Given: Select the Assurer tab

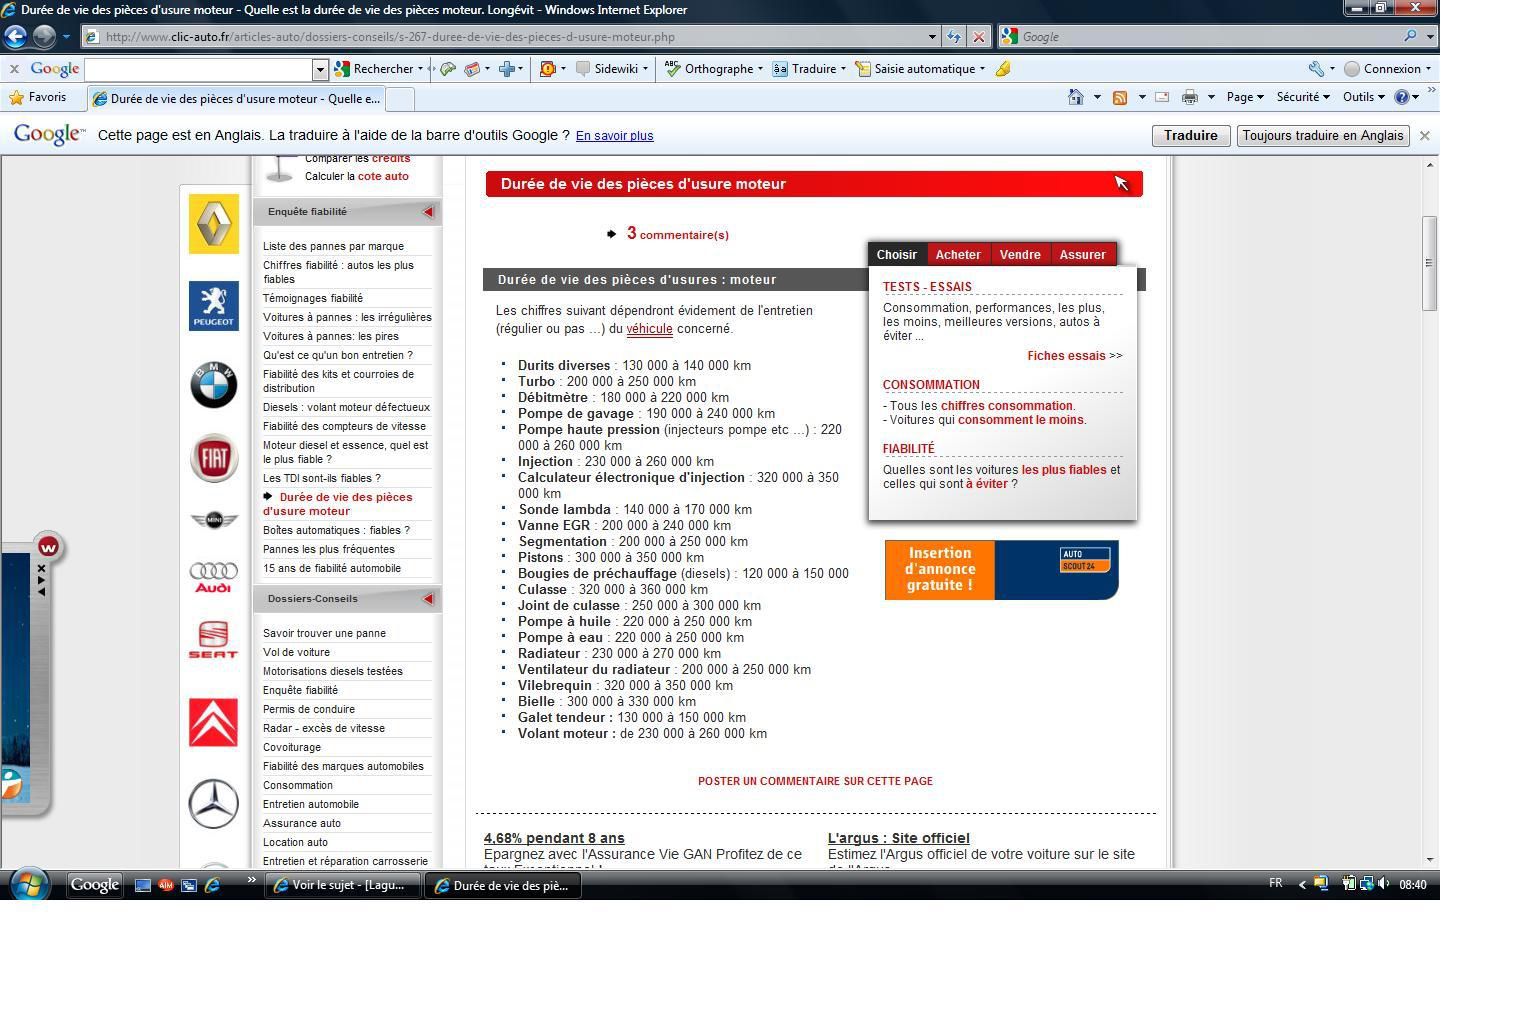Looking at the screenshot, I should pyautogui.click(x=1082, y=254).
